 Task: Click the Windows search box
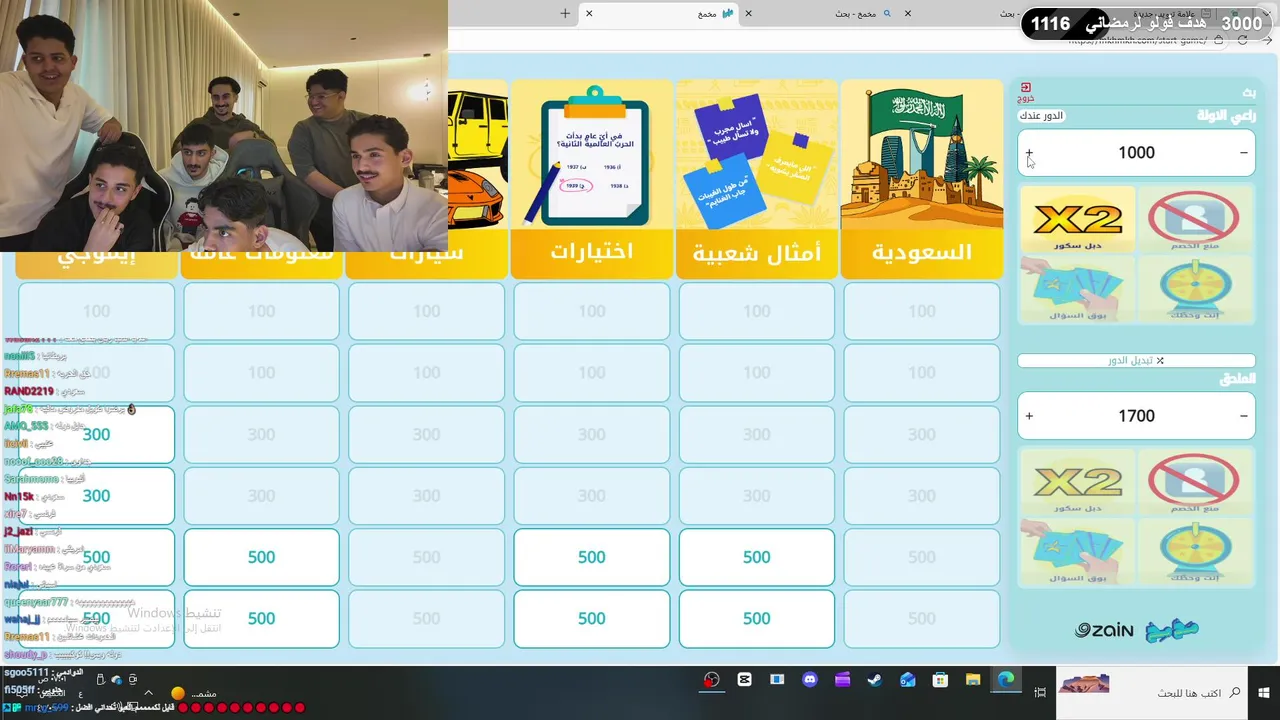[1151, 692]
